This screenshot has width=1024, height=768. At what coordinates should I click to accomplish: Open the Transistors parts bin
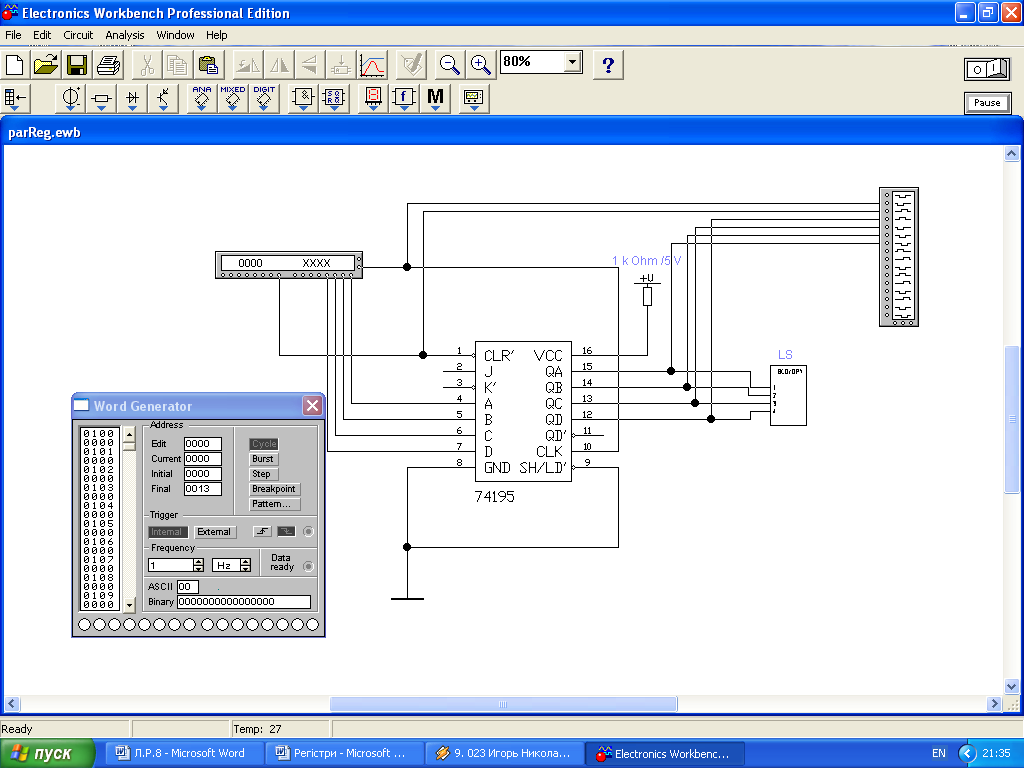[163, 99]
